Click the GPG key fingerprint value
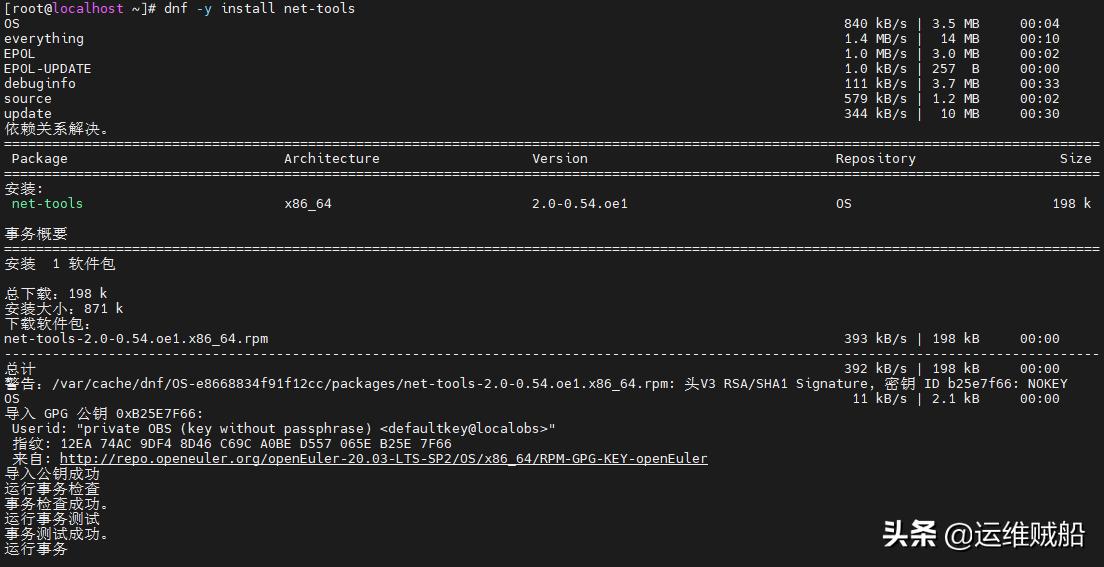 [256, 443]
